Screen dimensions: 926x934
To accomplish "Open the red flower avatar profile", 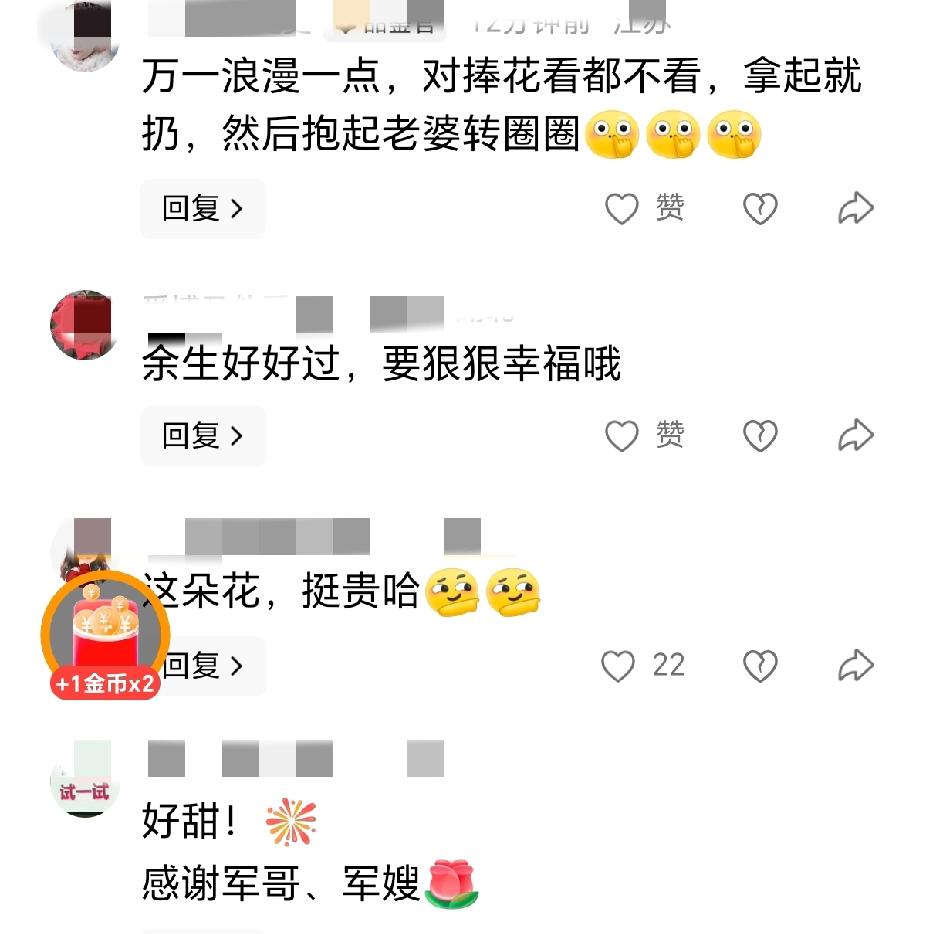I will click(x=83, y=325).
